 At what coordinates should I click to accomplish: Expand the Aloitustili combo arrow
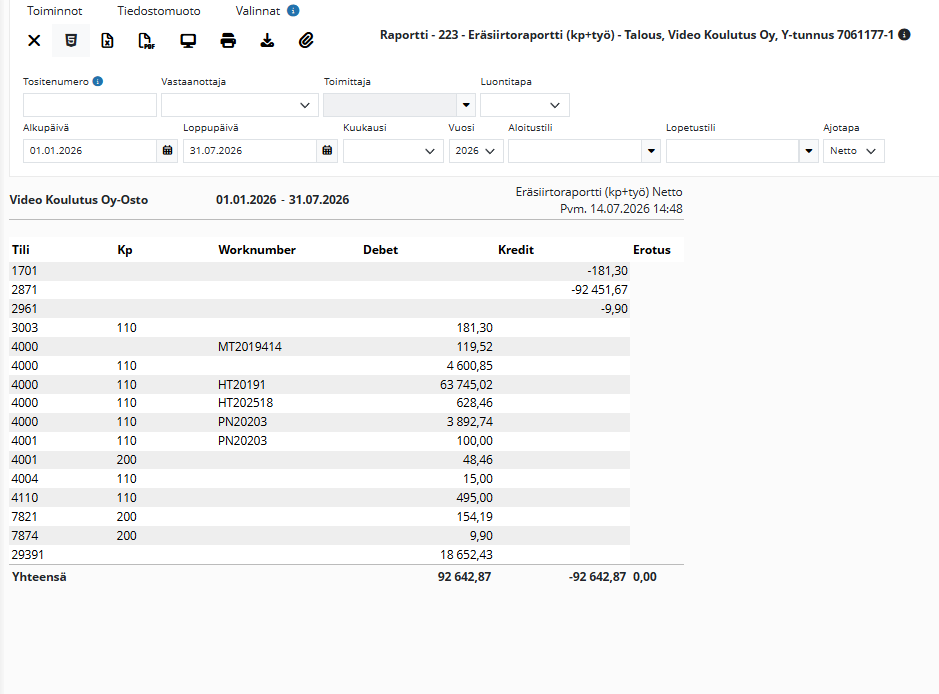click(651, 151)
